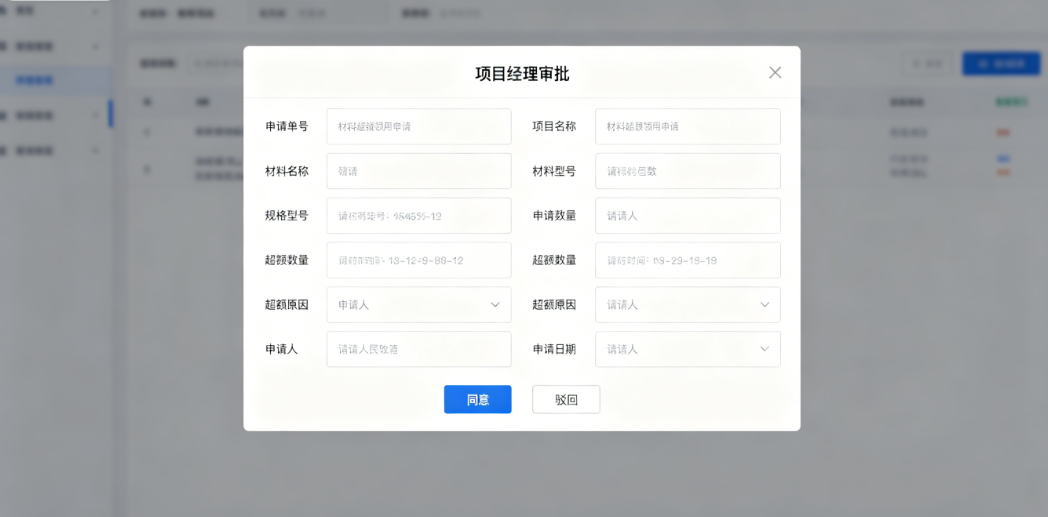Image resolution: width=1048 pixels, height=517 pixels.
Task: Select the 规格型号 input field
Action: [418, 216]
